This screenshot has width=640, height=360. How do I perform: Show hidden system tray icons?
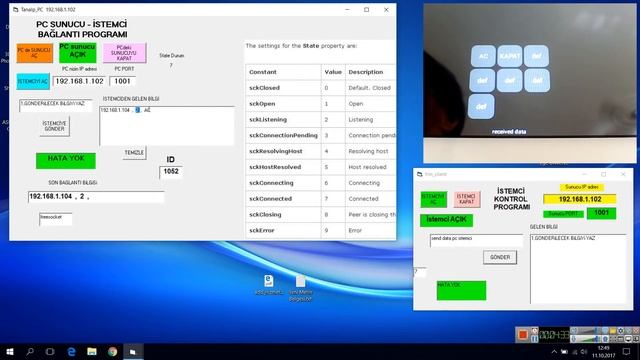click(554, 352)
